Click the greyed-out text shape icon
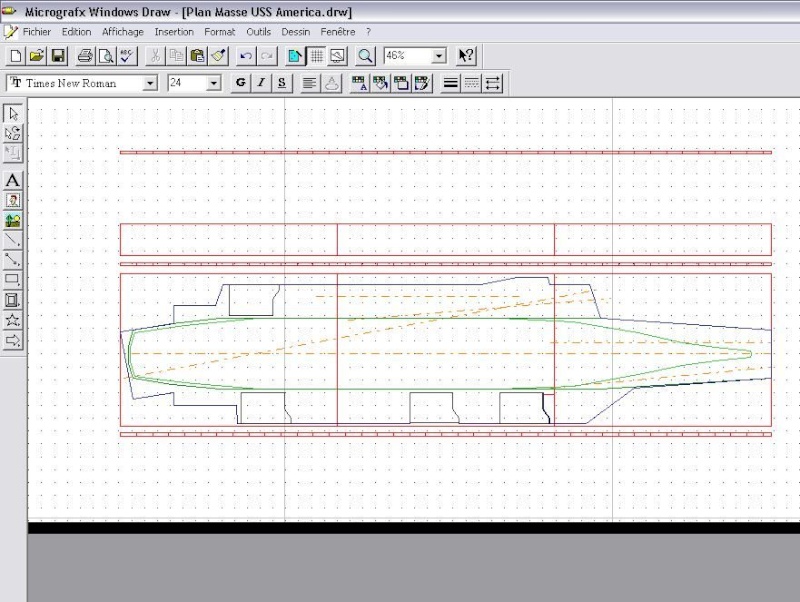 (332, 83)
